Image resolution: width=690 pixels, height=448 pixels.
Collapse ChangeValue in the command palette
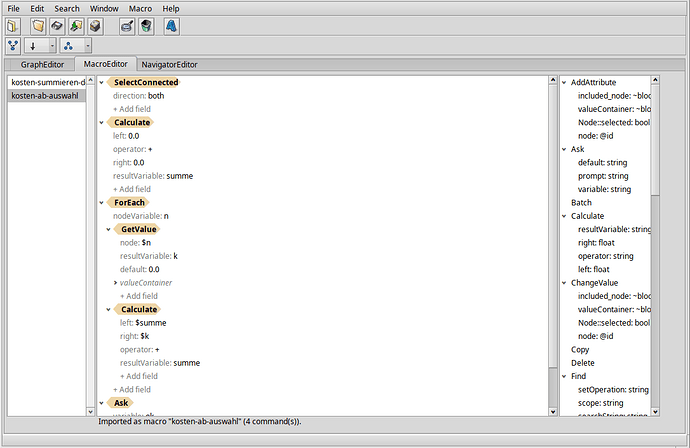pyautogui.click(x=564, y=283)
